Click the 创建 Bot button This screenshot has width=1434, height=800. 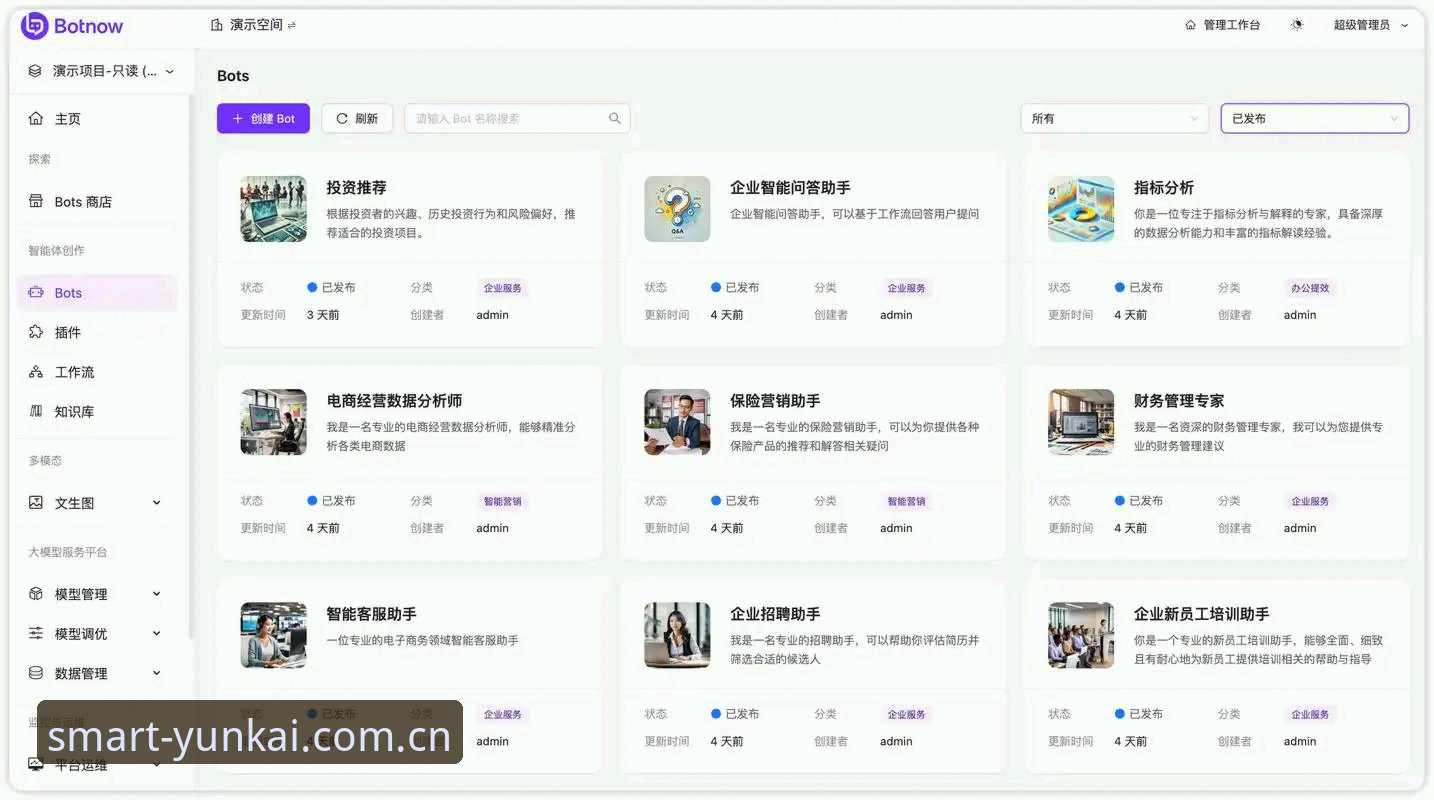point(263,118)
